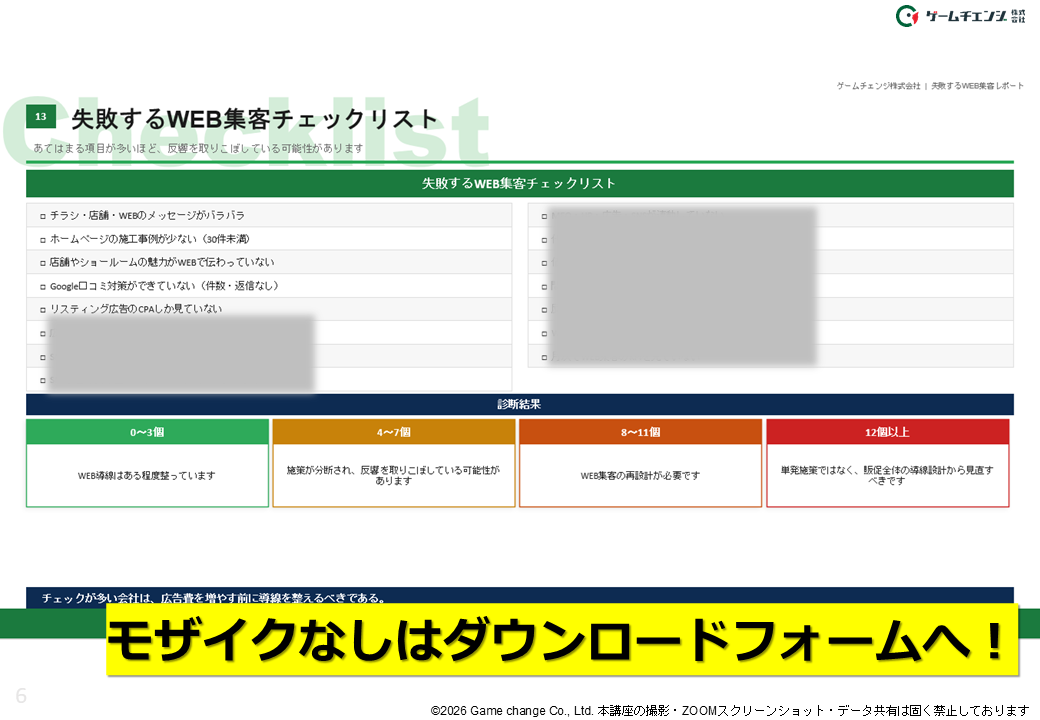Click the header text ゲームチェンジ株式会社 breadcrumb

click(x=878, y=86)
